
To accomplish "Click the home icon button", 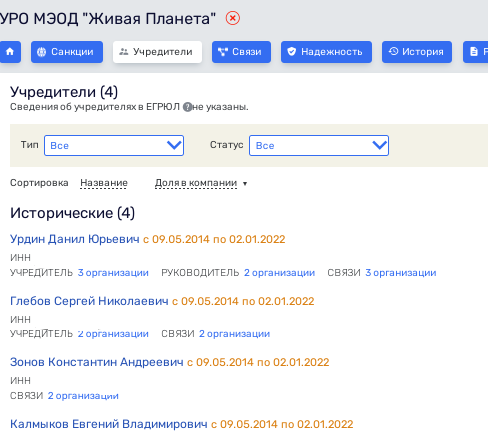I will click(x=10, y=52).
